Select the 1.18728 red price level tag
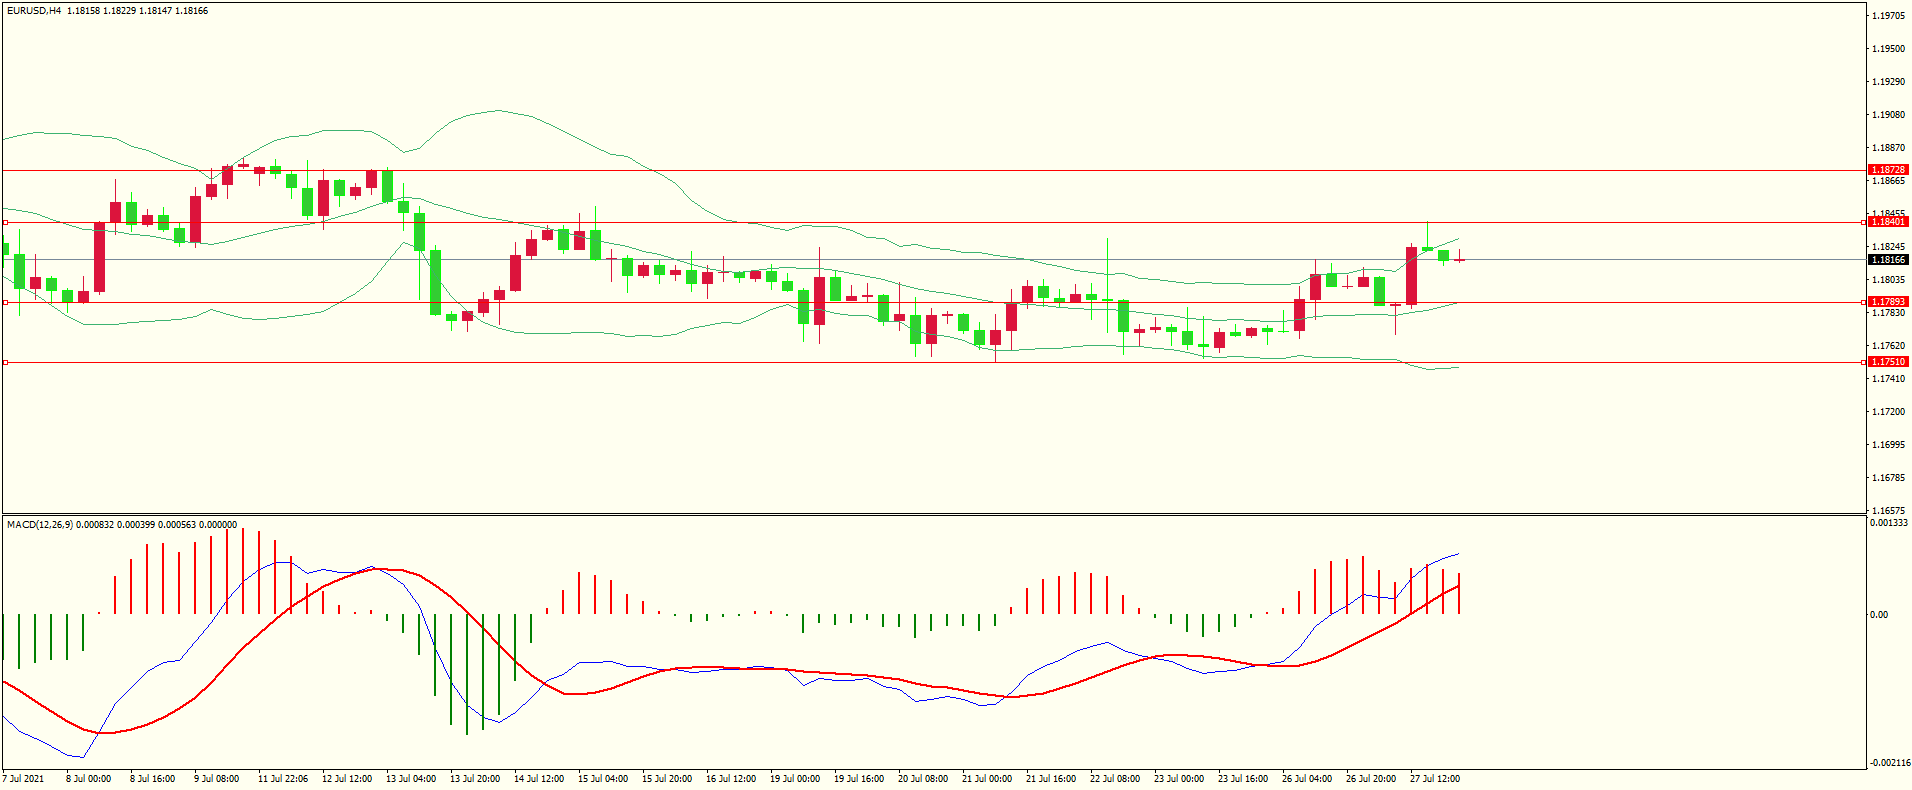This screenshot has width=1912, height=790. (x=1888, y=170)
